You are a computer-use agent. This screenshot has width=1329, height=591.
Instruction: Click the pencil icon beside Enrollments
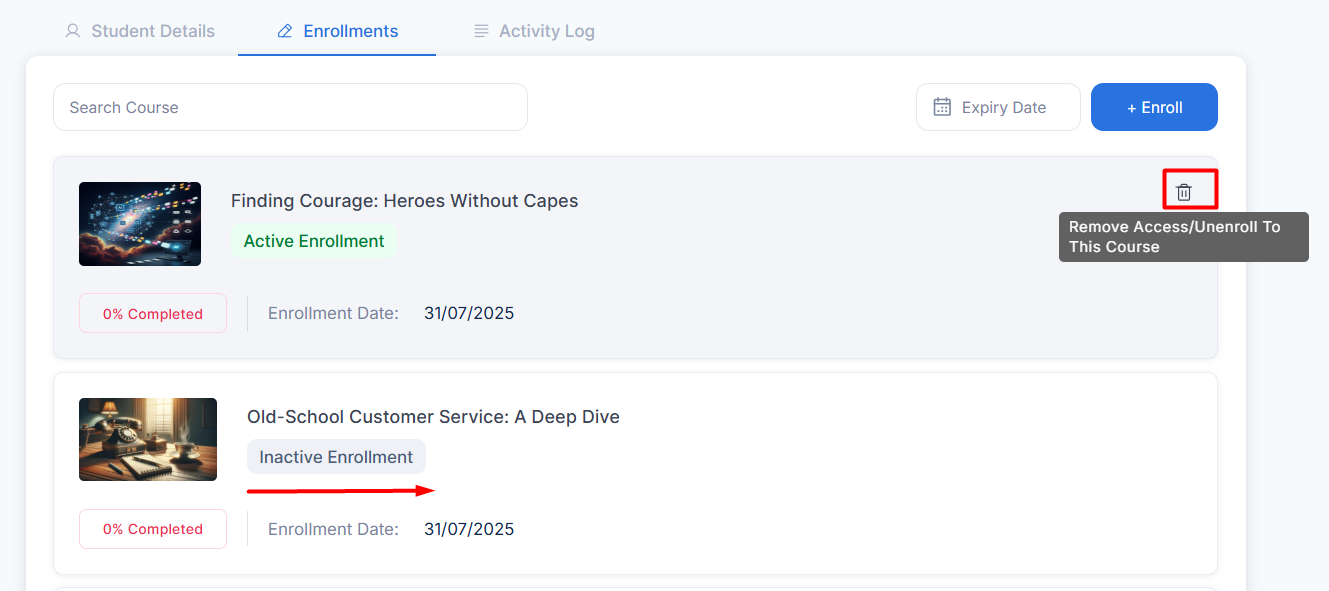[x=285, y=31]
